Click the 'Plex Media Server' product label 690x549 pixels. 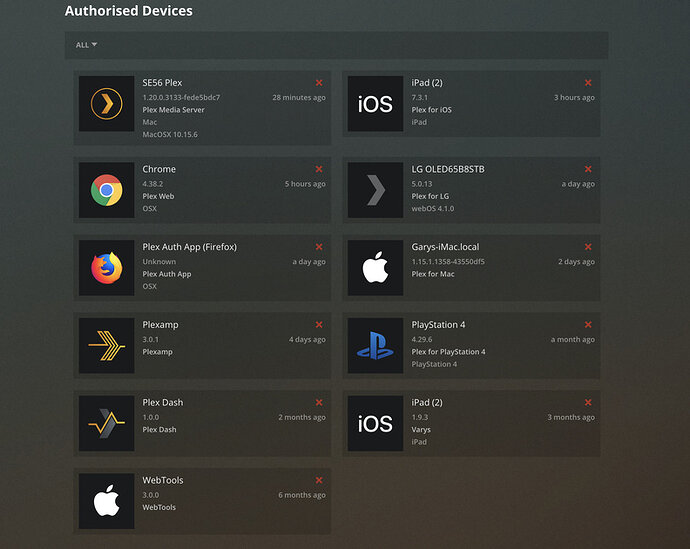[x=173, y=110]
